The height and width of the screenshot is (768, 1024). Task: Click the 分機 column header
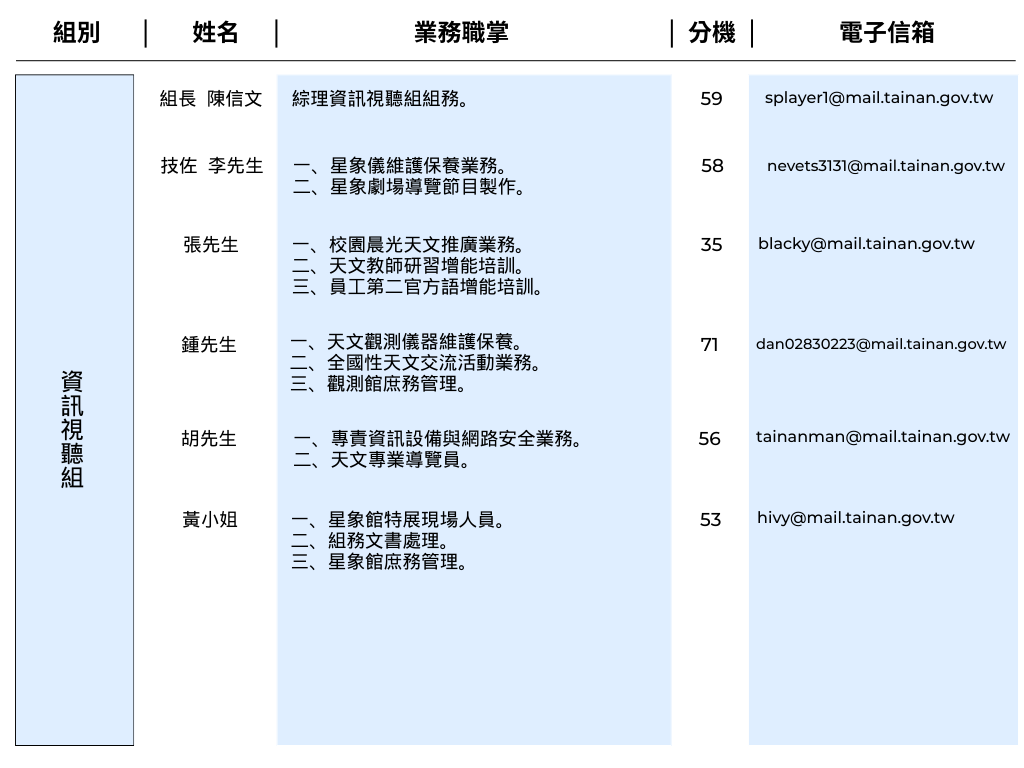pos(712,32)
